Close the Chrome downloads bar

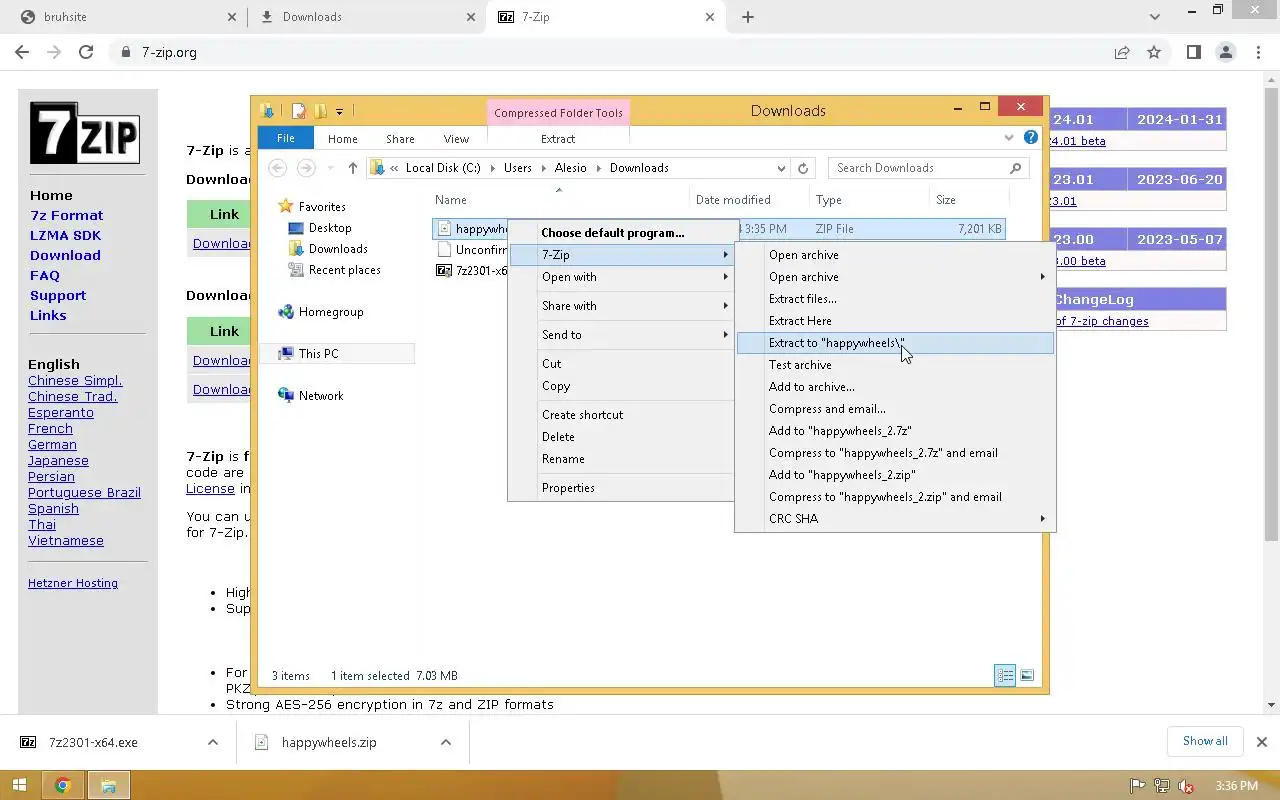pos(1261,742)
